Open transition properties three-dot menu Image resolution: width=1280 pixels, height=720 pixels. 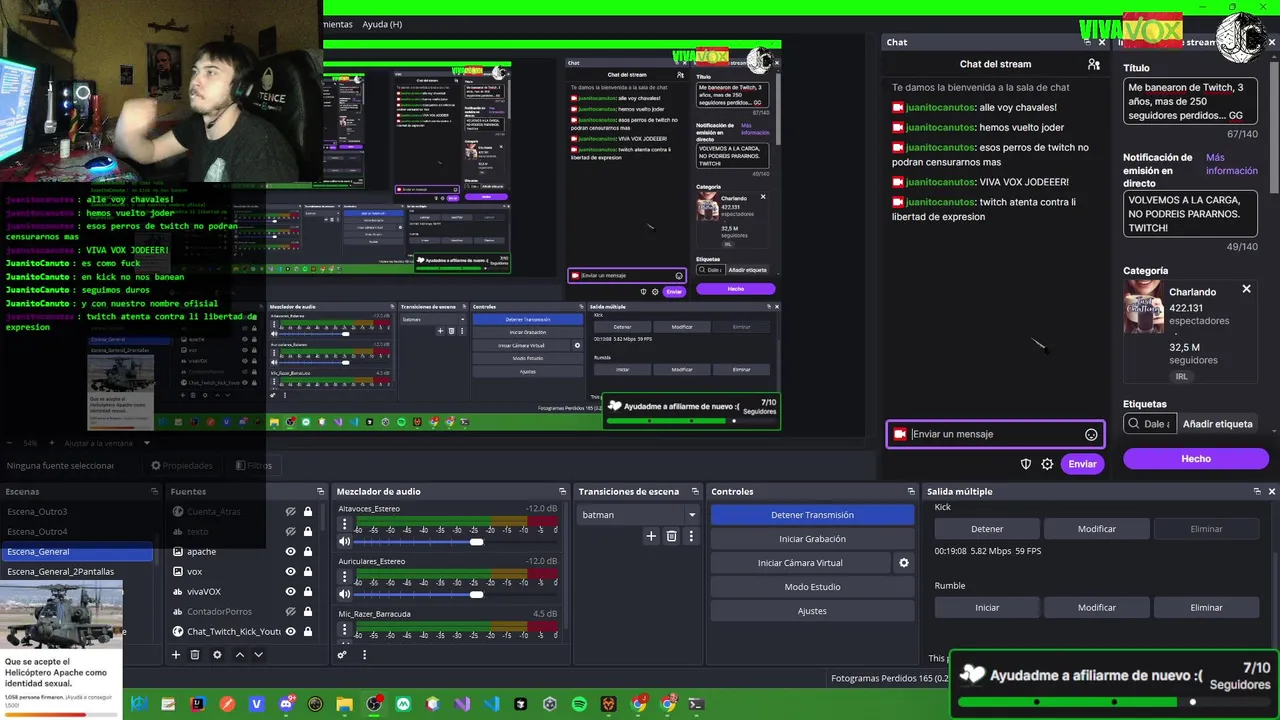[690, 536]
